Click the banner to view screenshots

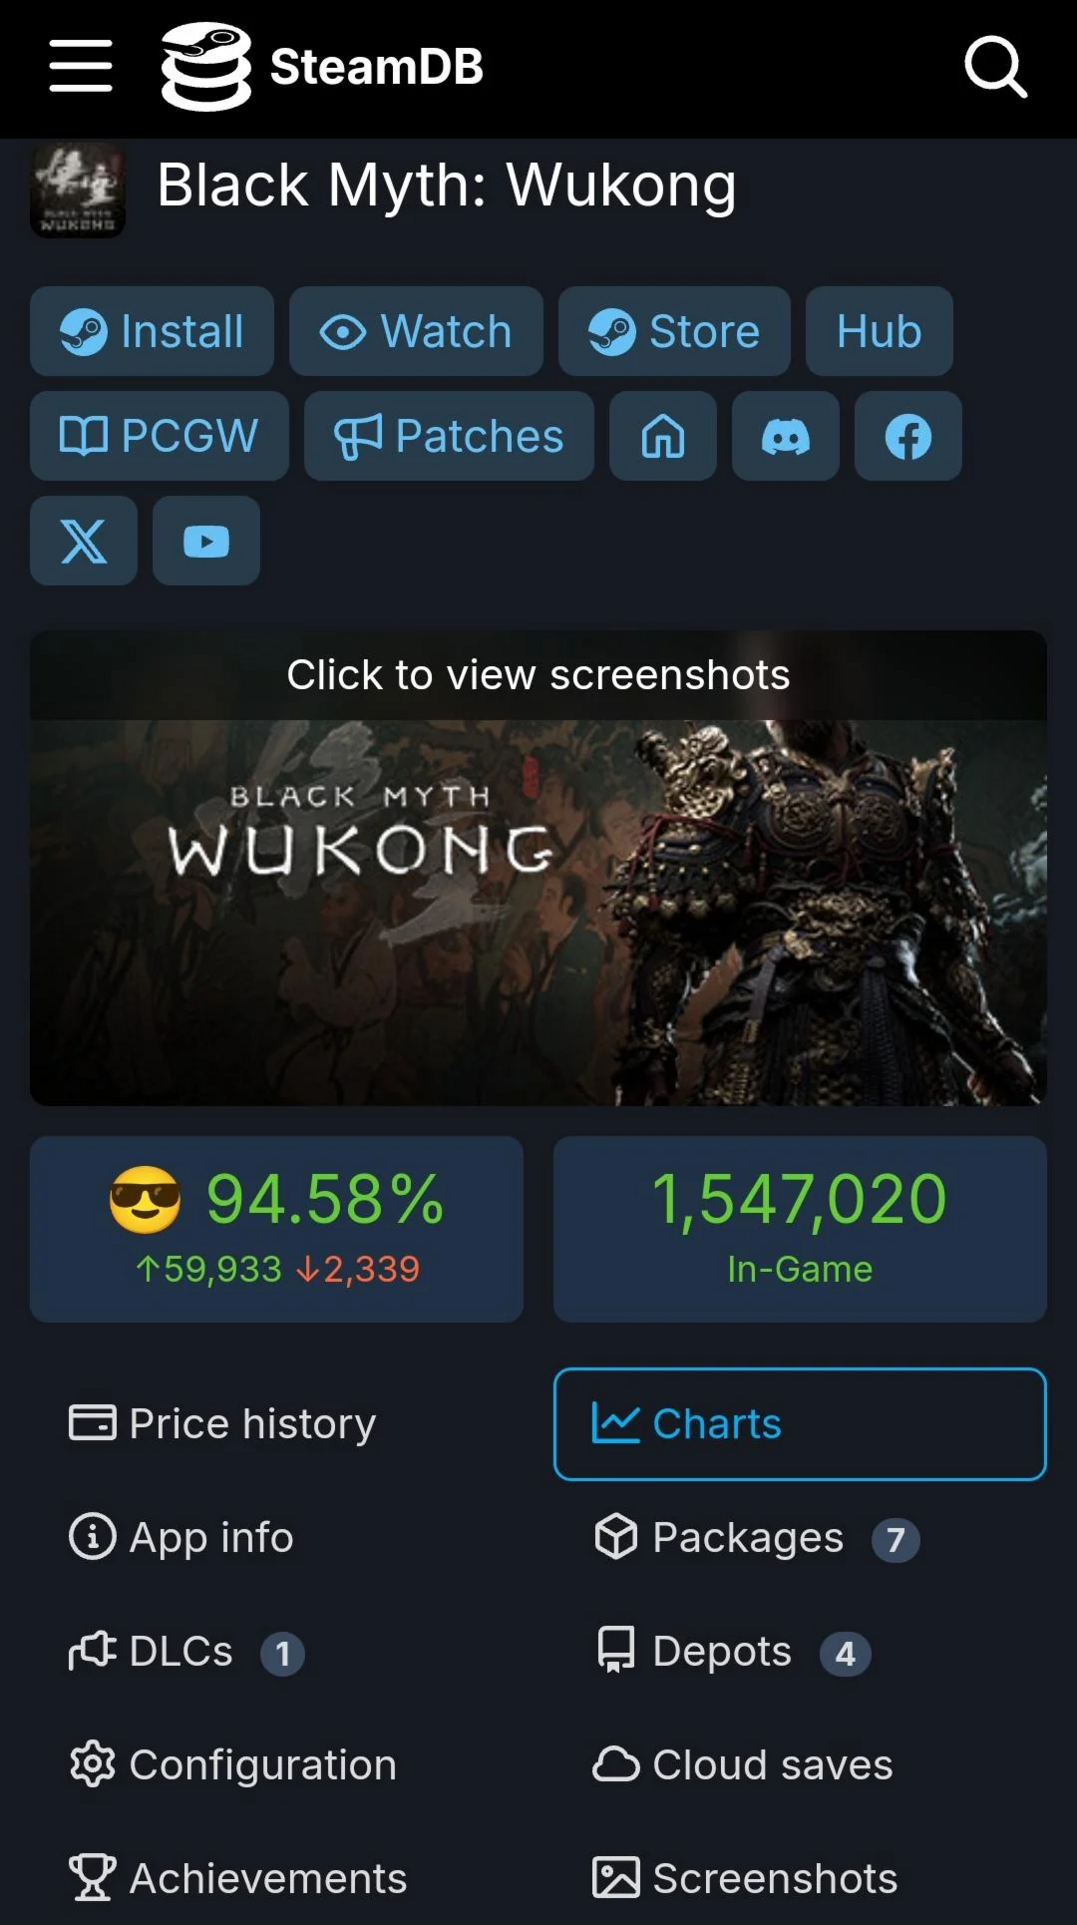pyautogui.click(x=538, y=868)
